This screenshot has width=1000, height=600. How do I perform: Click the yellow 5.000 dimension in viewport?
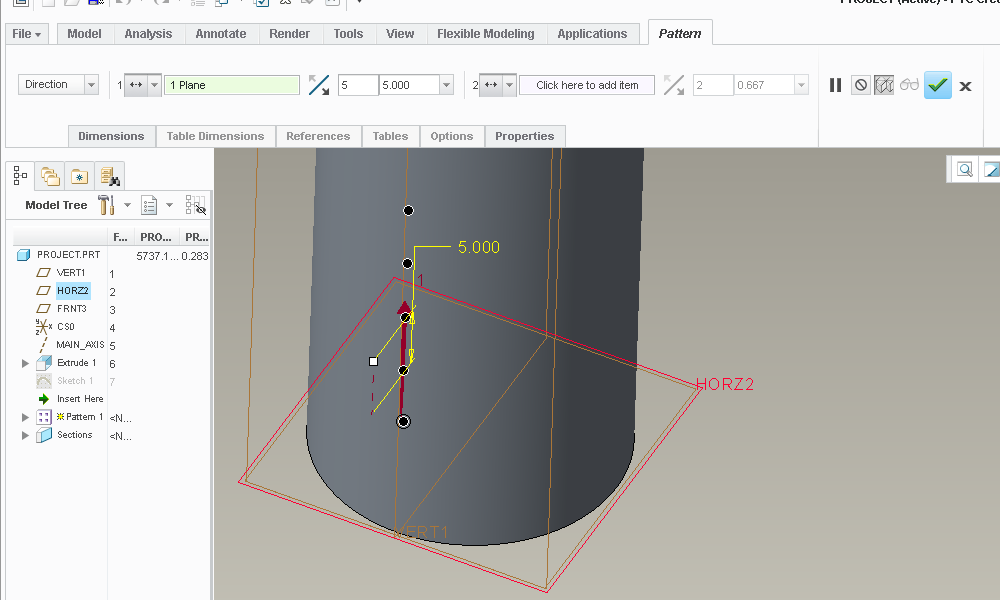point(479,247)
